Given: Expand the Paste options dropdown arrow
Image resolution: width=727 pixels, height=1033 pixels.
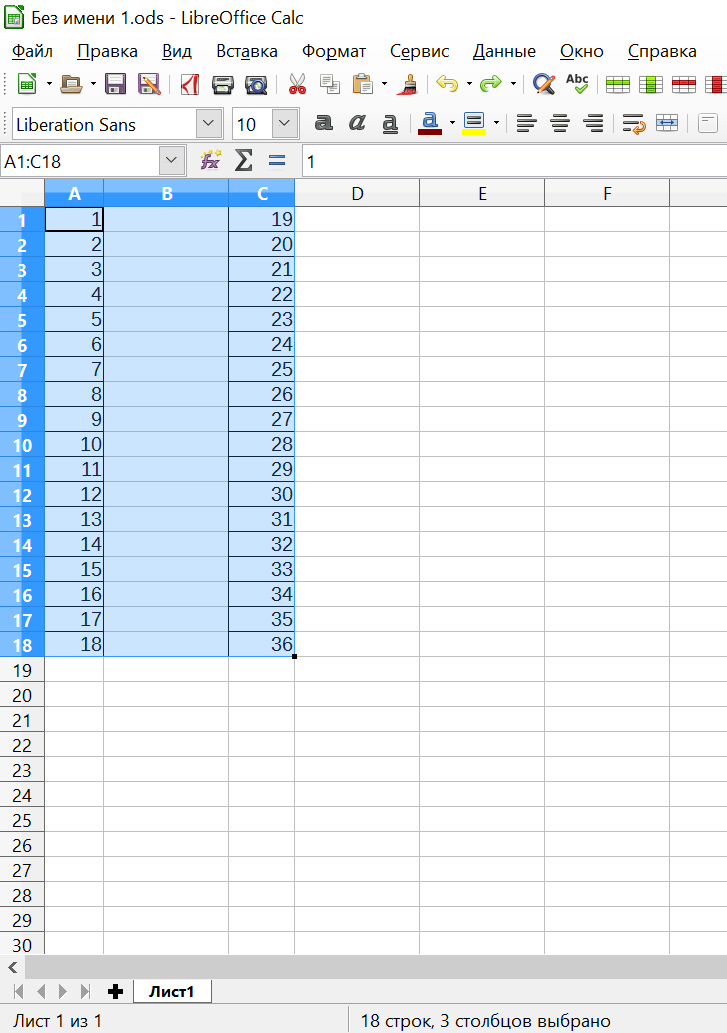Looking at the screenshot, I should click(x=385, y=84).
